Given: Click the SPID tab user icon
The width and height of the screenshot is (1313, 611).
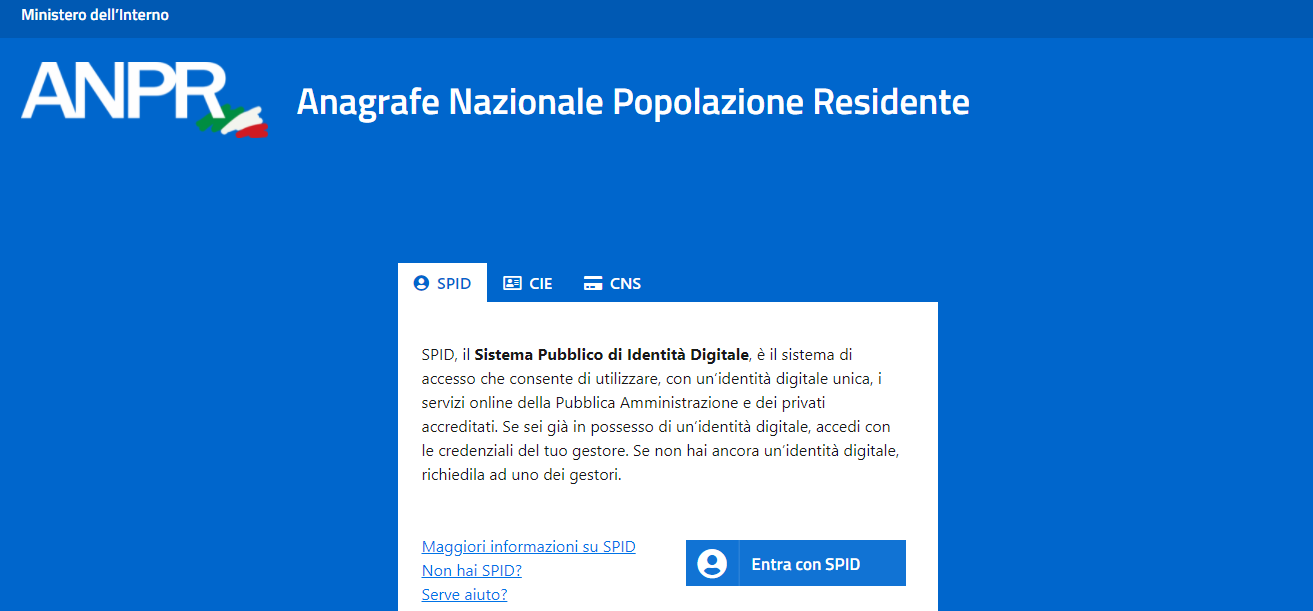Looking at the screenshot, I should (421, 283).
